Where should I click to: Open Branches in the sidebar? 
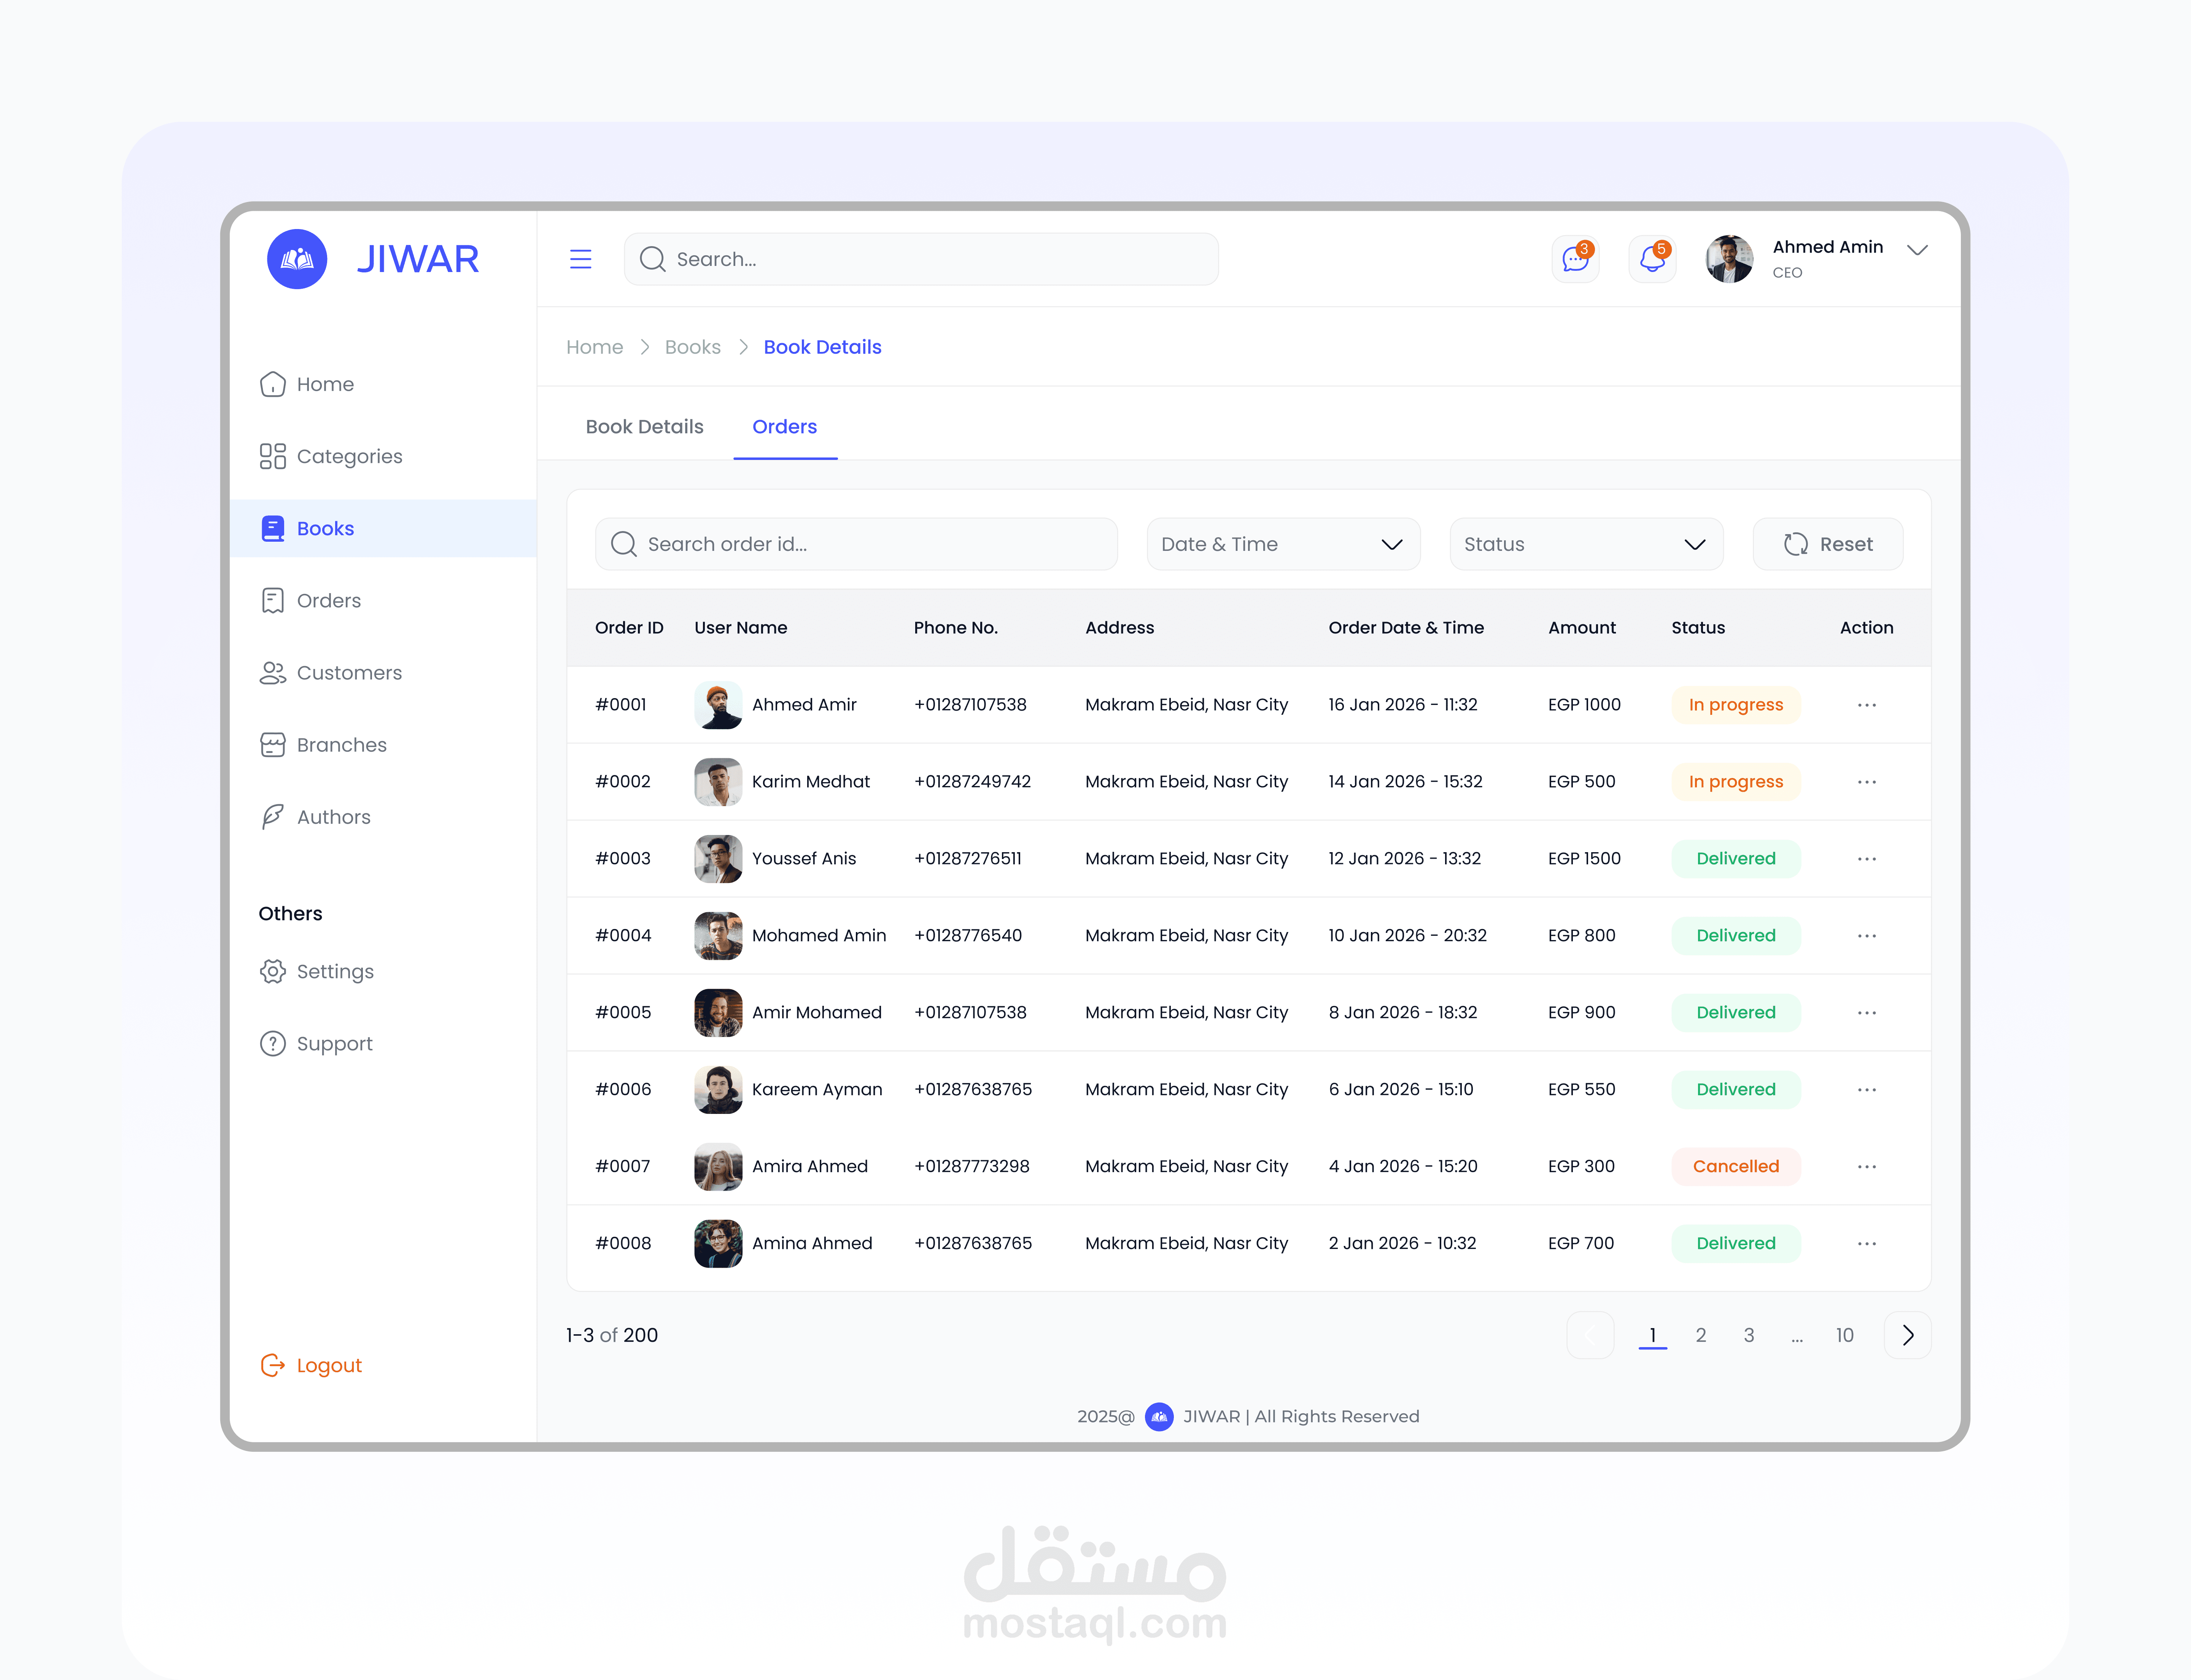point(341,745)
